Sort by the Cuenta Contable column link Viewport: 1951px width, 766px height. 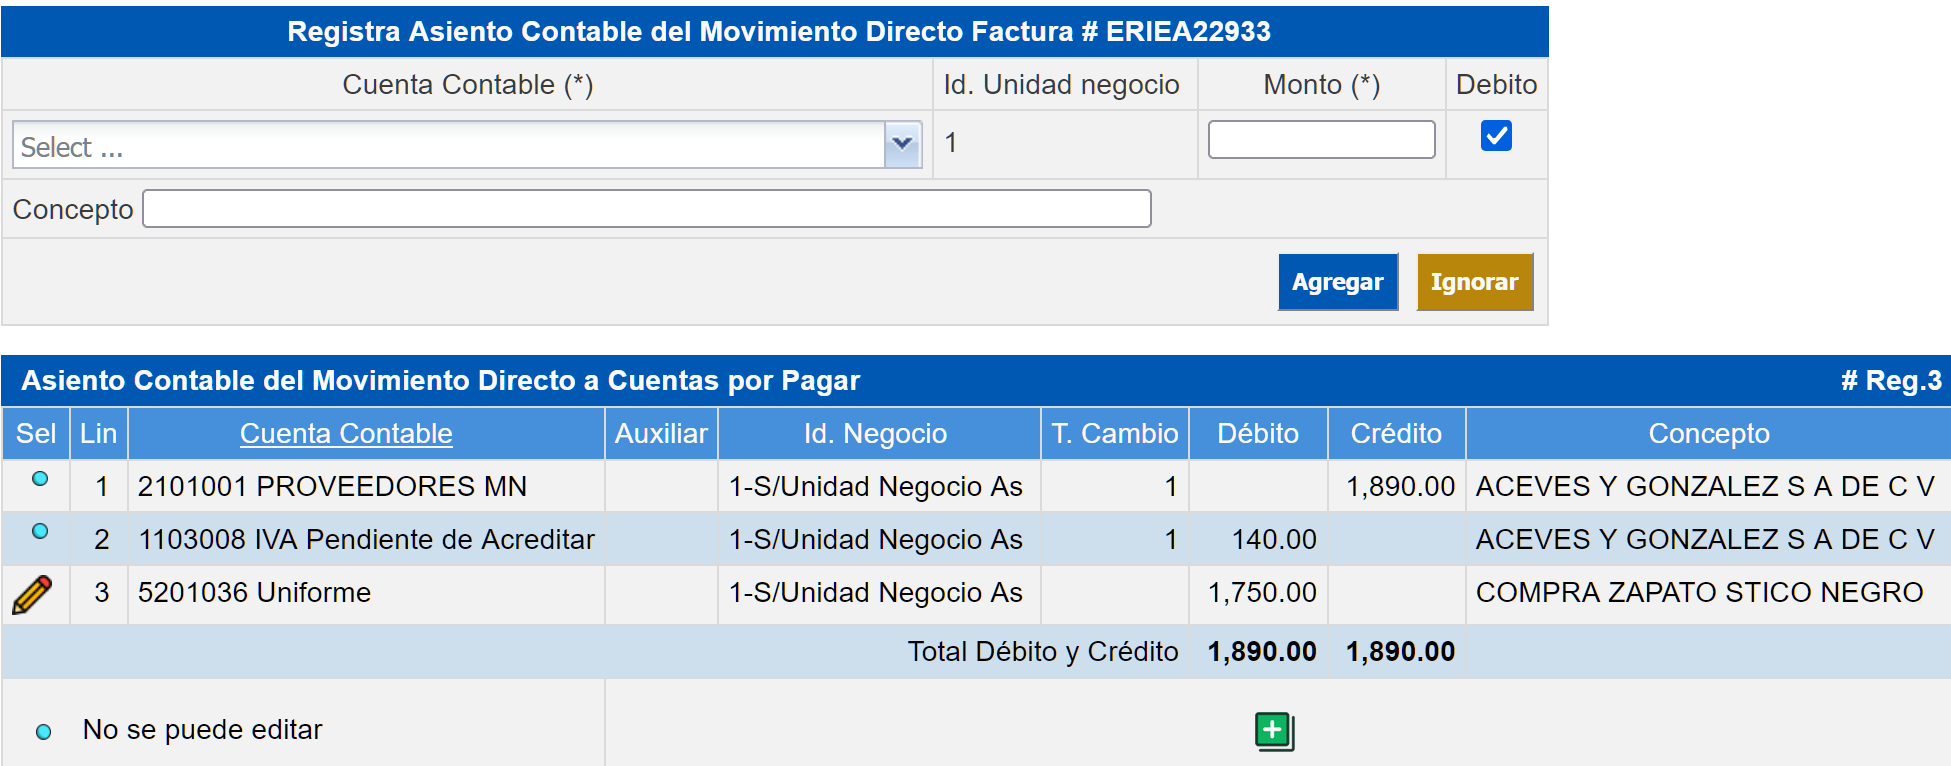(x=346, y=434)
